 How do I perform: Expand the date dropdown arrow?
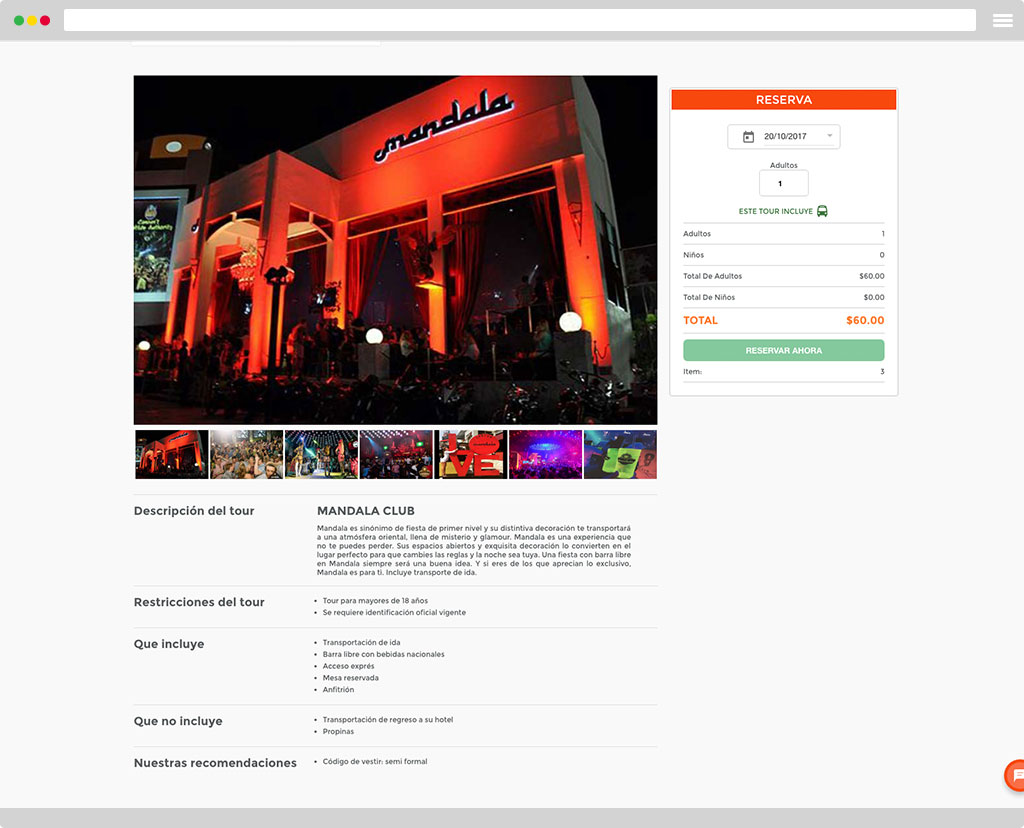[x=829, y=136]
